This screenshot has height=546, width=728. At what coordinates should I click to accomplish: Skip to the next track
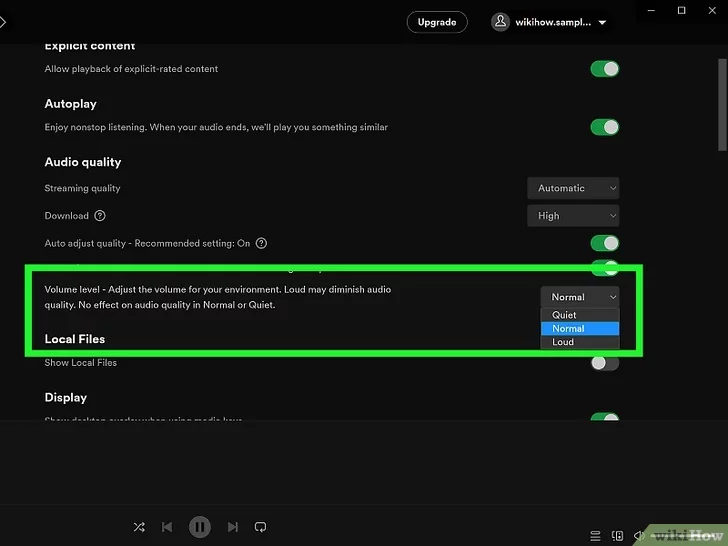232,527
